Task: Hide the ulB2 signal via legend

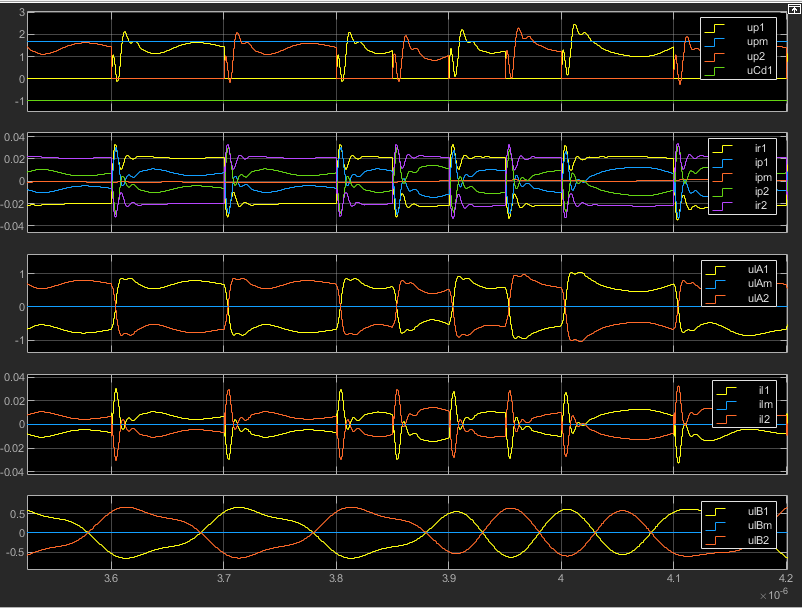Action: click(758, 539)
